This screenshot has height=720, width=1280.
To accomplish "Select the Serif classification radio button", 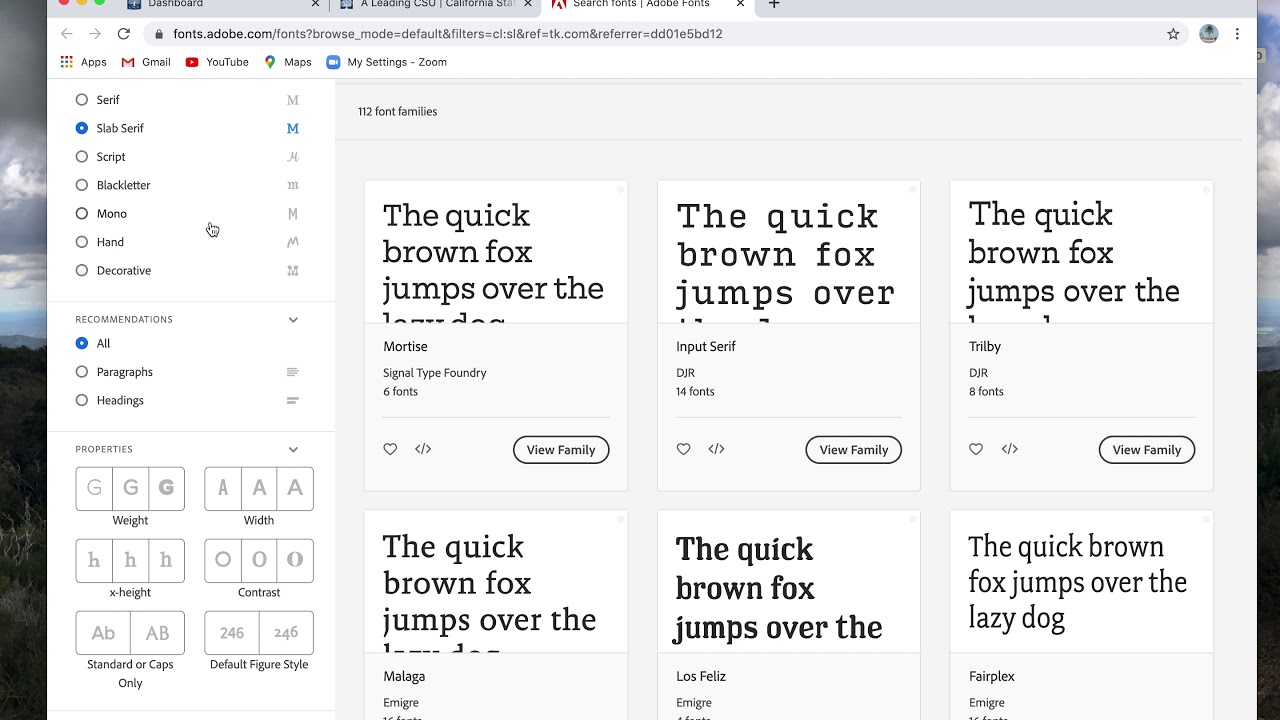I will [x=82, y=100].
